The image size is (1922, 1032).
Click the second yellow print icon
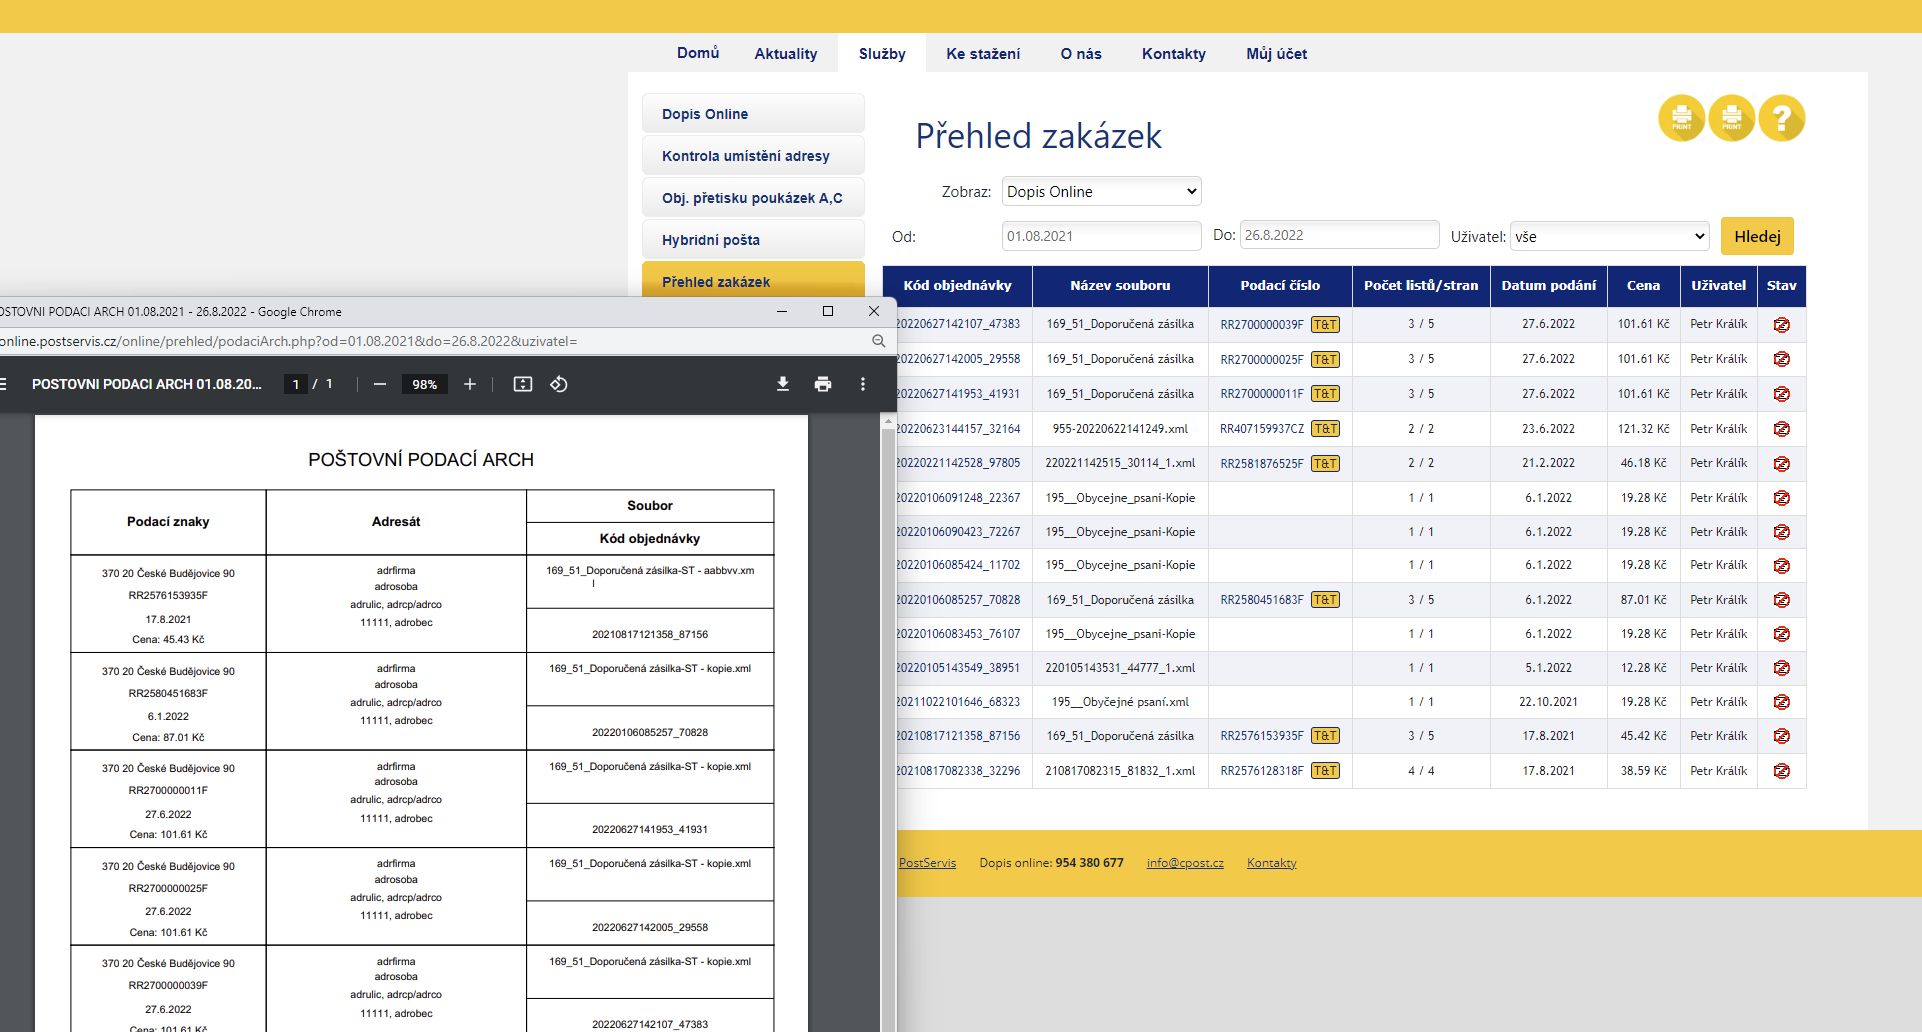click(1731, 118)
